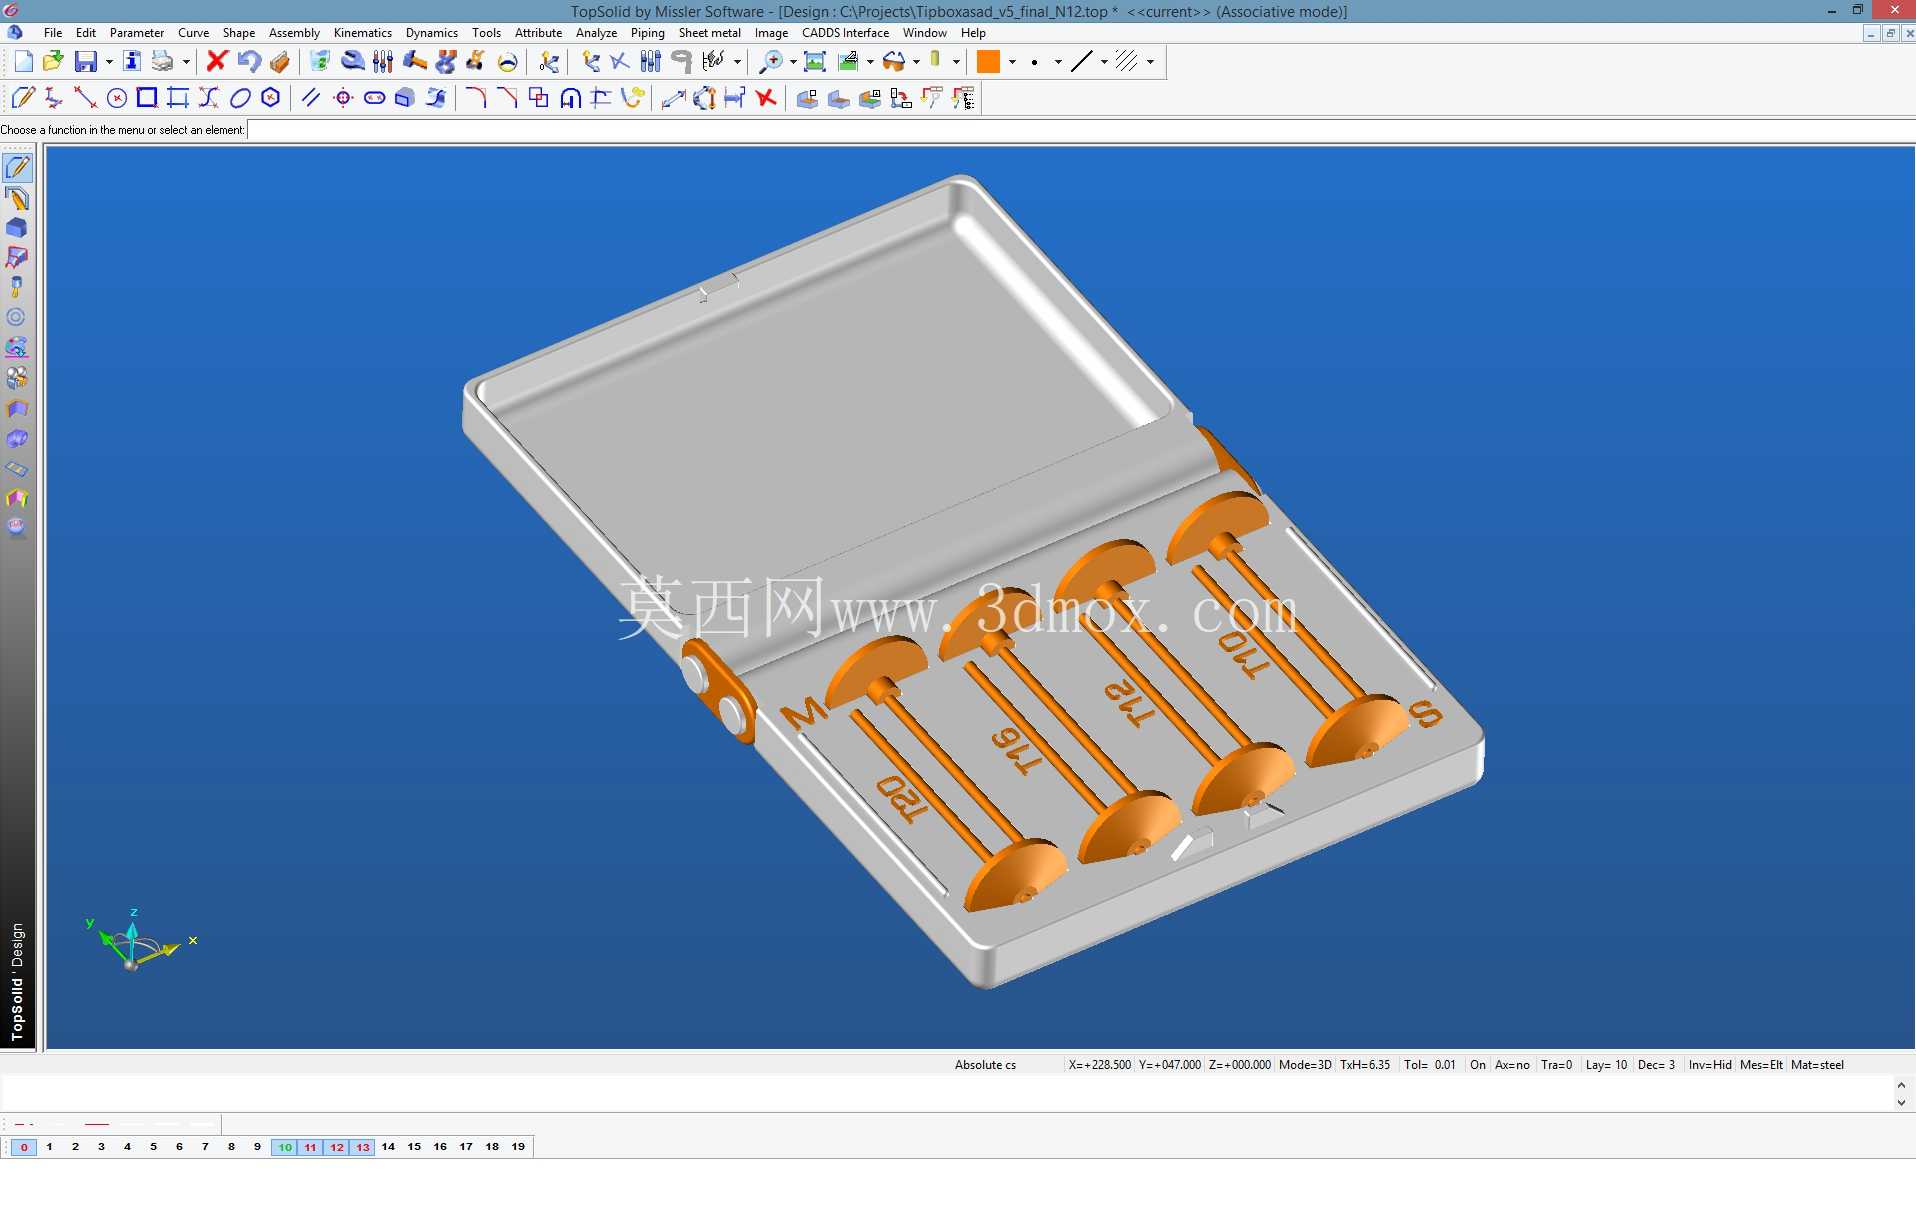Expand the Save icon dropdown arrow
Screen dimensions: 1916x1220
tap(109, 62)
